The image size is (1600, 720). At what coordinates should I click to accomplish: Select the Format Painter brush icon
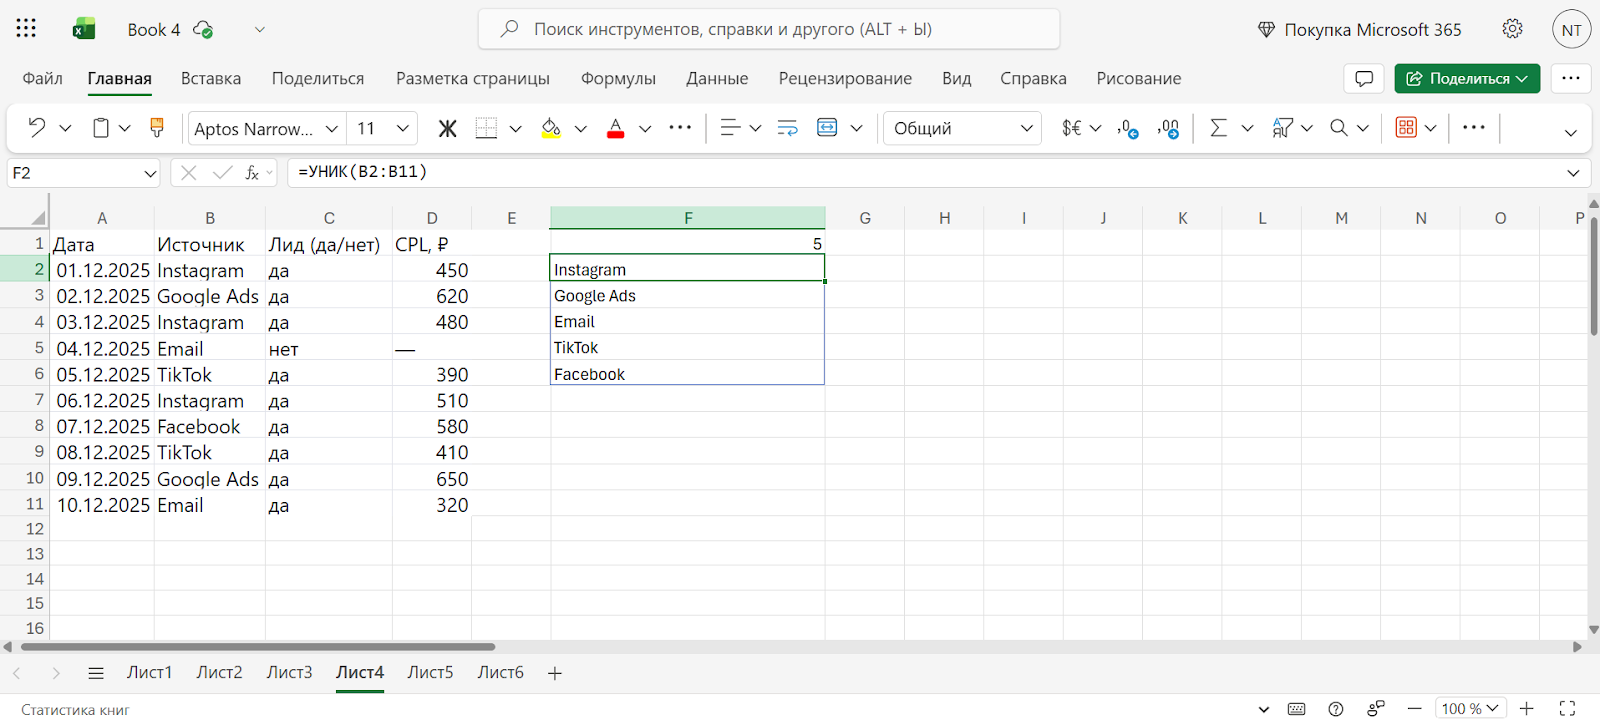point(157,128)
